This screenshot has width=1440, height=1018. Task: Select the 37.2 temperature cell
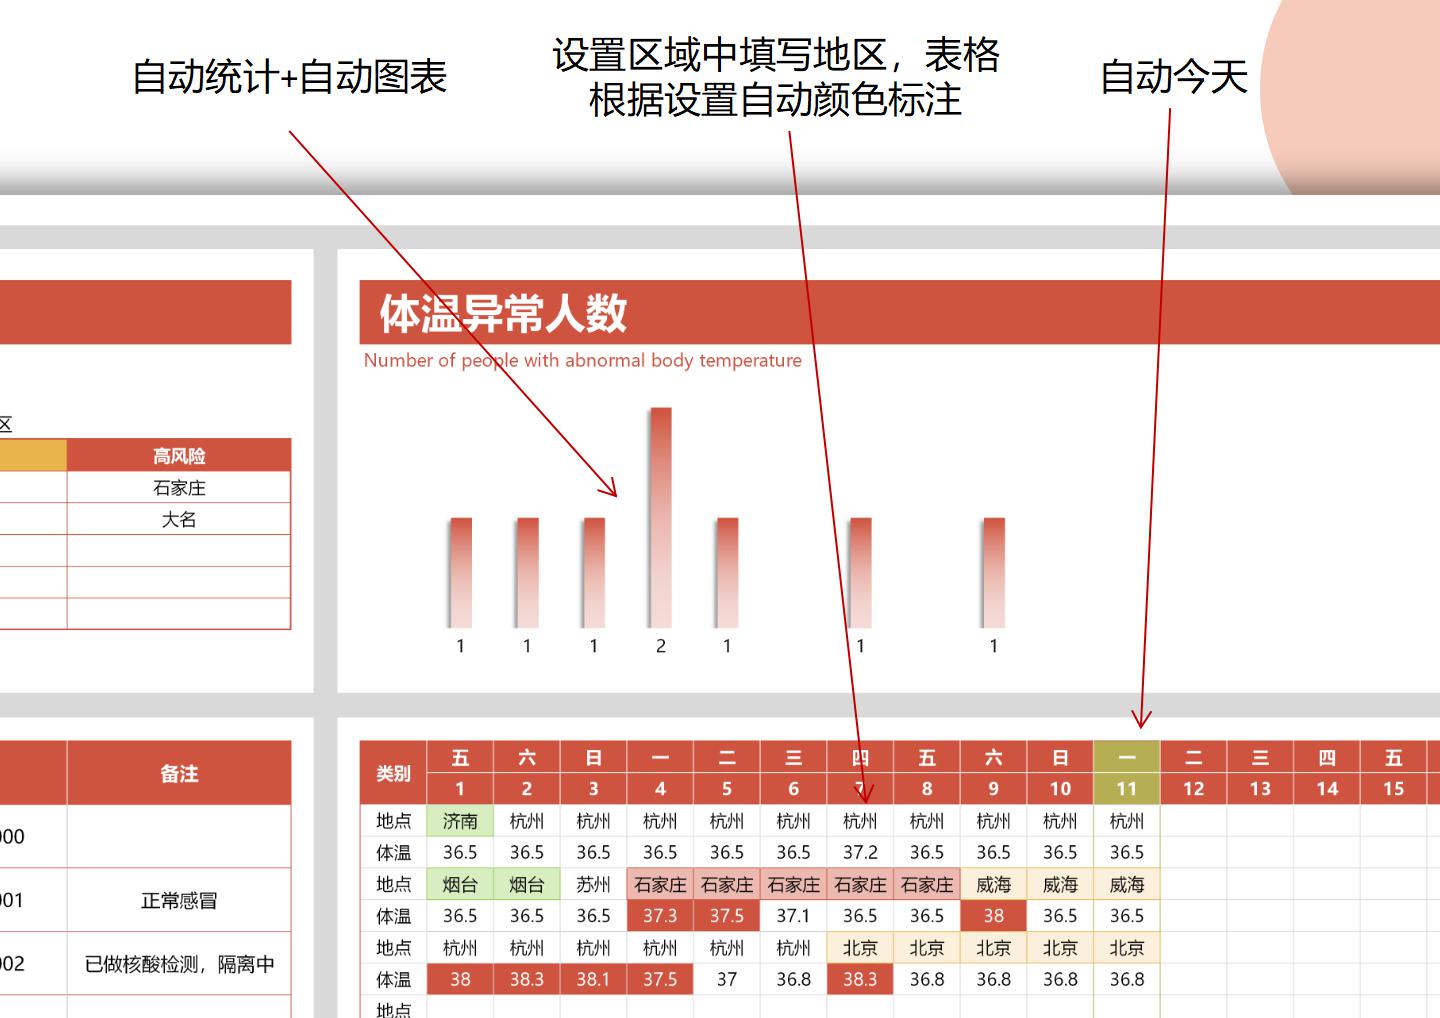click(x=860, y=852)
